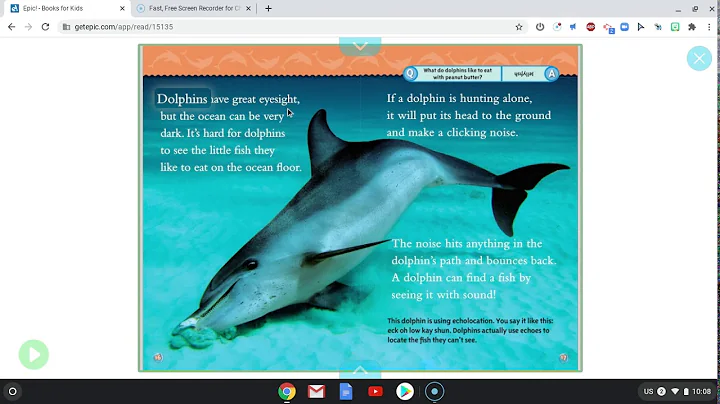Open a new browser tab
The width and height of the screenshot is (720, 404).
[268, 8]
